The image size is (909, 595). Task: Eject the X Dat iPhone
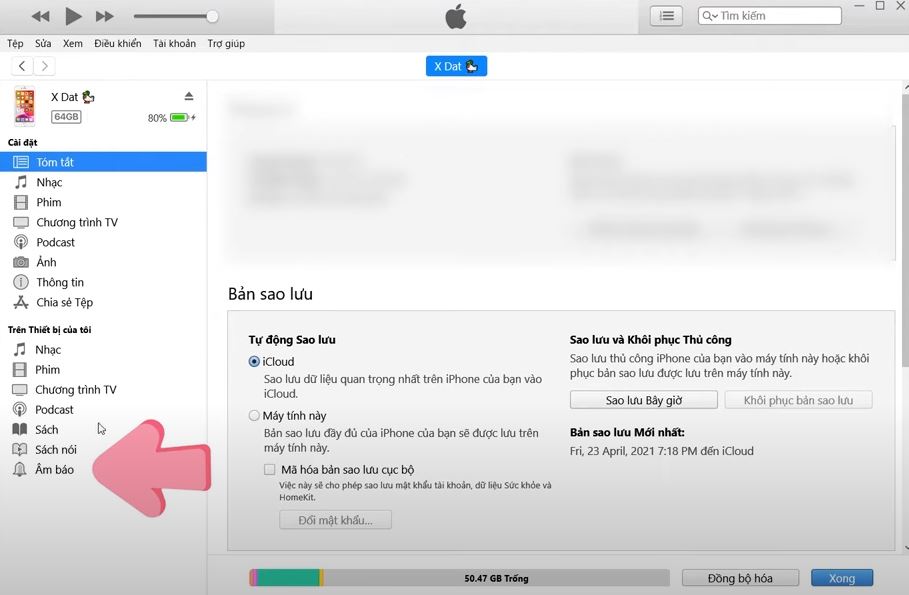pos(189,96)
